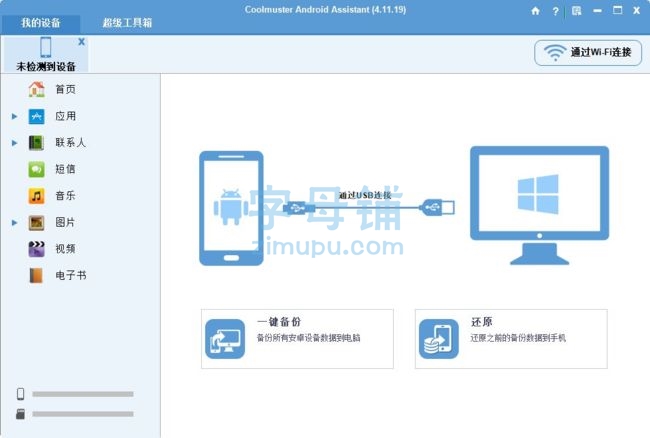Open 首页 in sidebar
The height and width of the screenshot is (438, 650).
click(x=65, y=89)
